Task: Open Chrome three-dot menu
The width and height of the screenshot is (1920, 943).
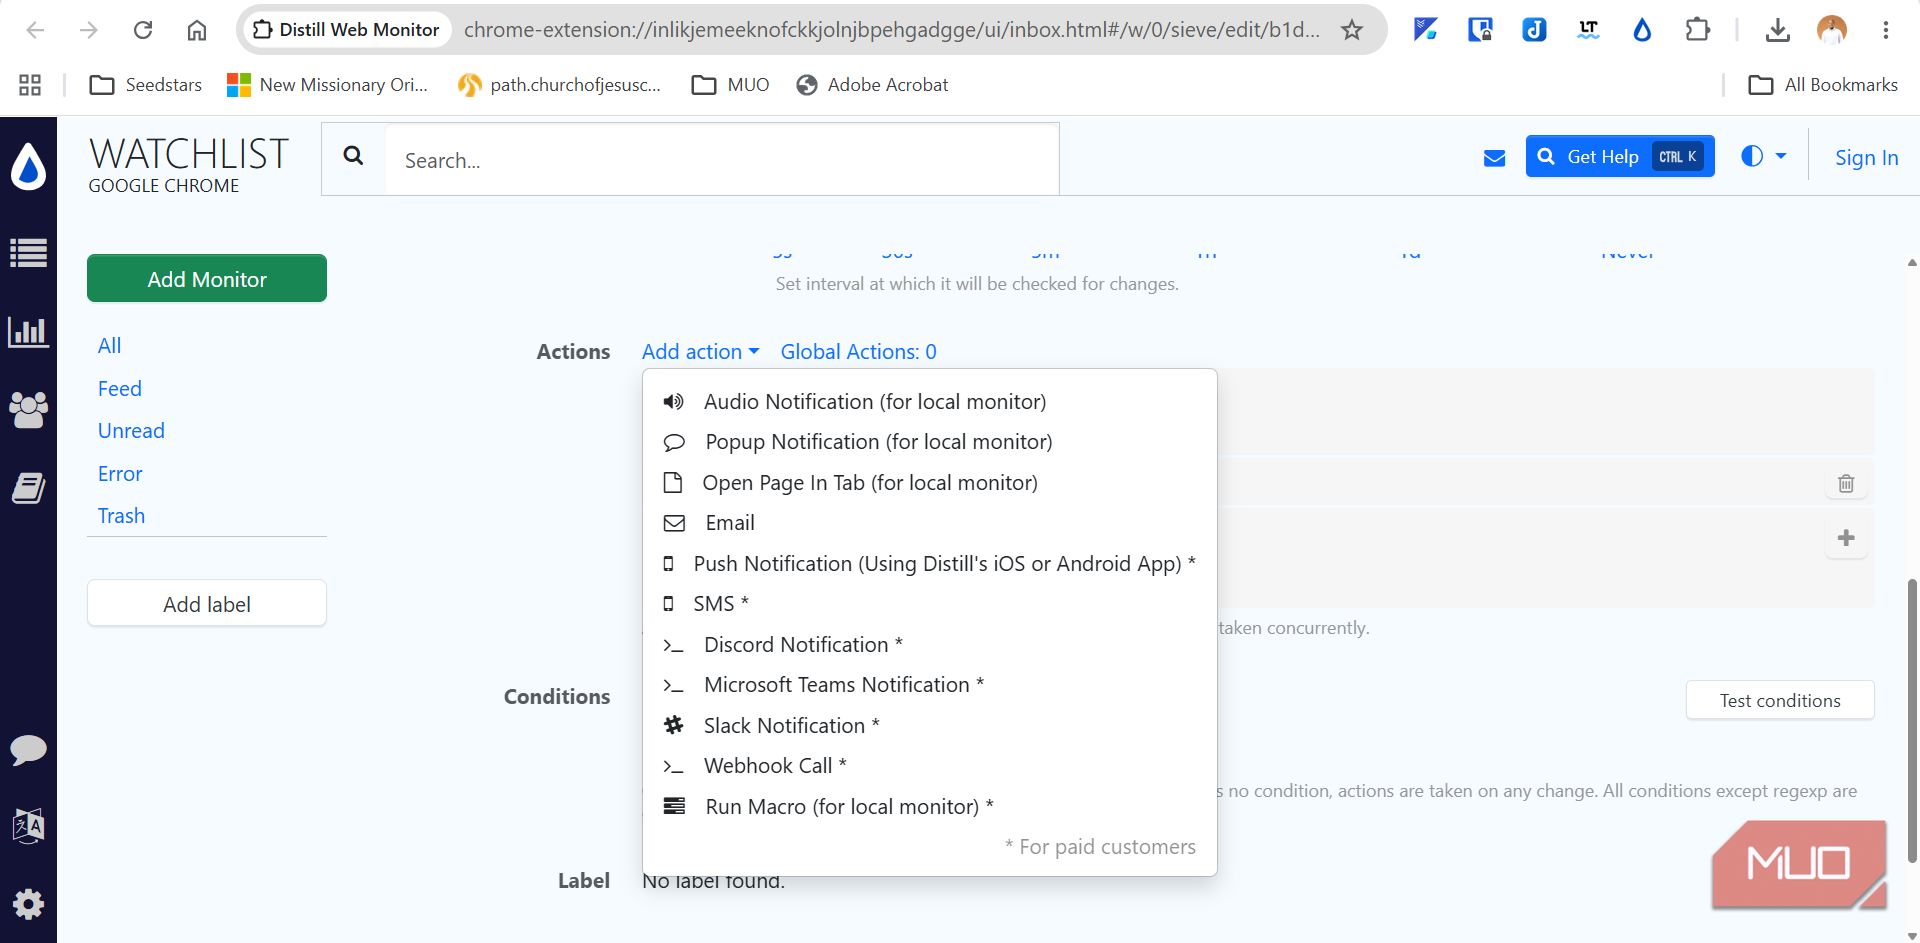Action: click(1885, 30)
